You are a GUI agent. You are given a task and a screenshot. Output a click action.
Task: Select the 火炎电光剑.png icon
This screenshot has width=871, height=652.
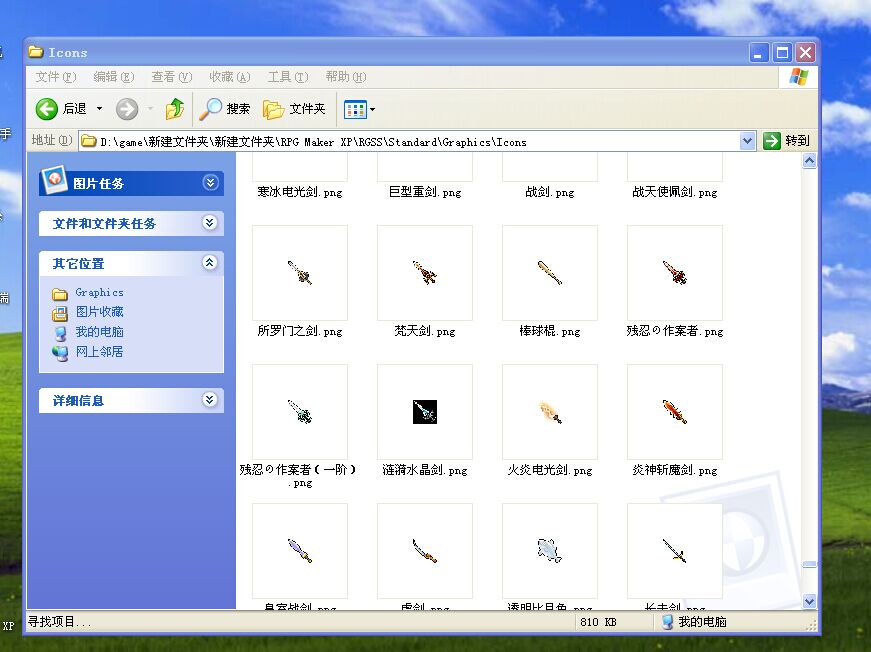click(x=550, y=412)
